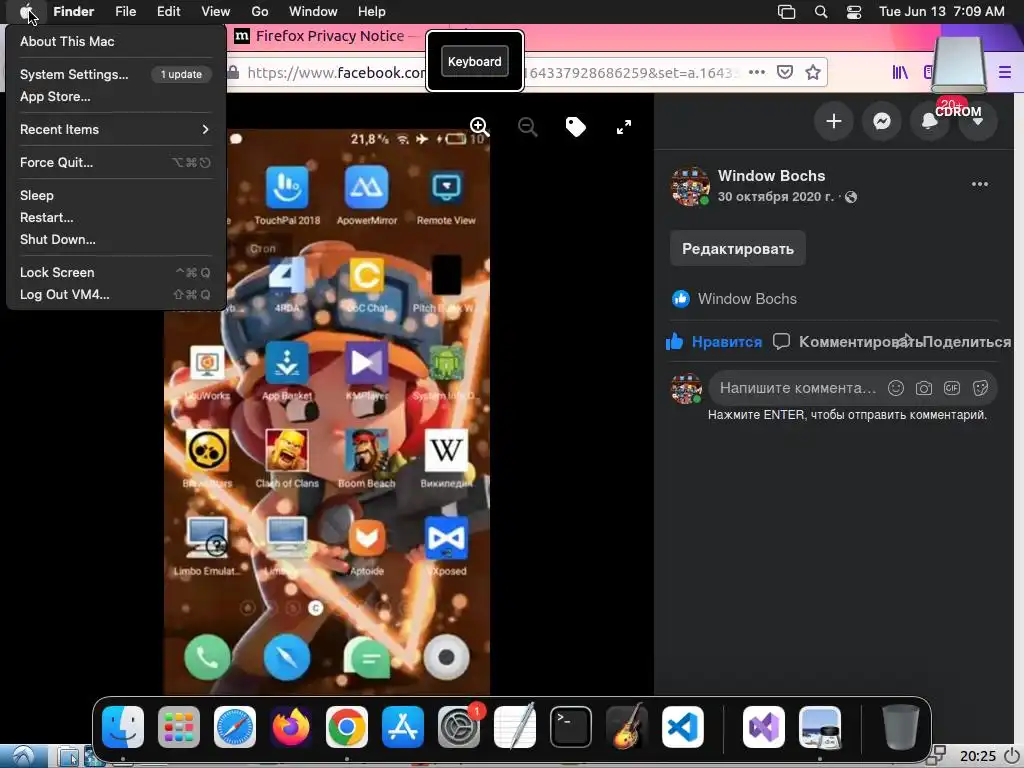The height and width of the screenshot is (768, 1024).
Task: Open Window Bochs profile name link
Action: click(771, 176)
